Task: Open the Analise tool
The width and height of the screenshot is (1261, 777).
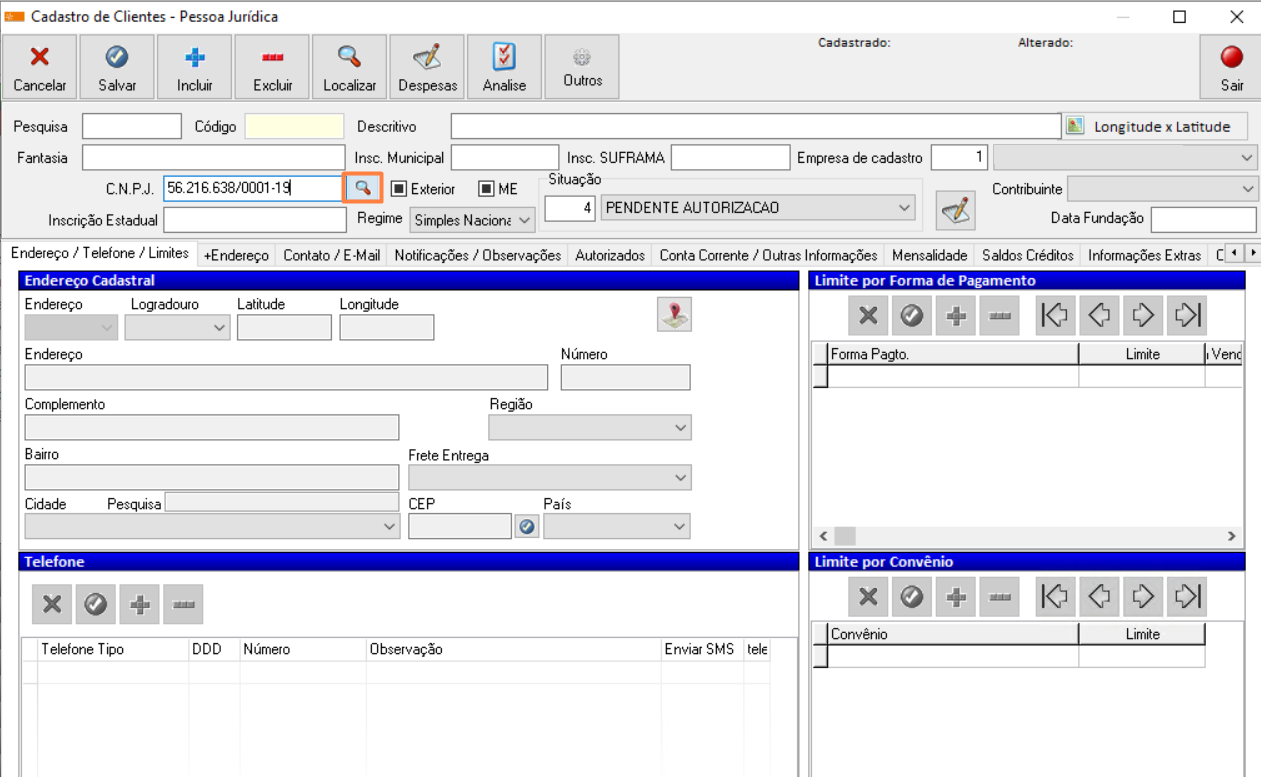Action: coord(504,67)
